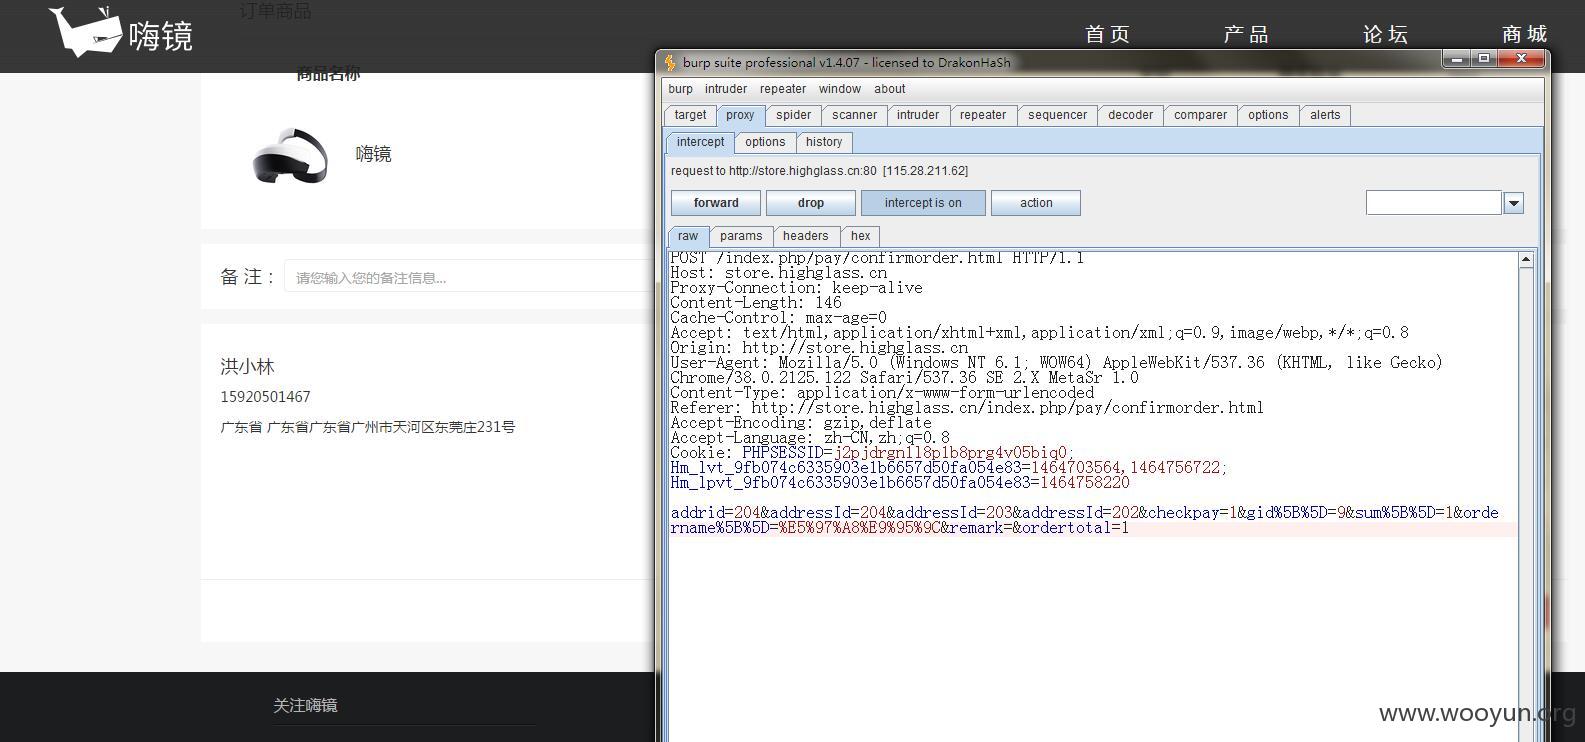
Task: Click the 关注嗨镜 footer heading
Action: pos(305,705)
